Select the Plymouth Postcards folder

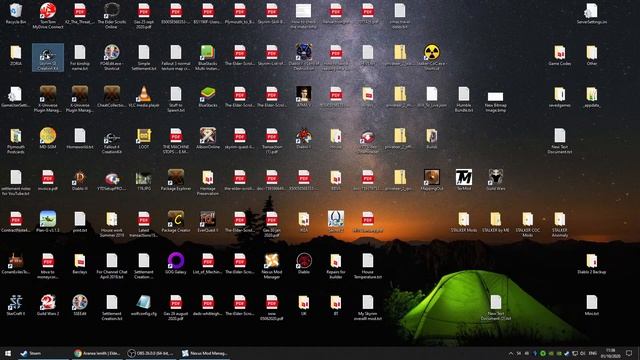tap(16, 141)
